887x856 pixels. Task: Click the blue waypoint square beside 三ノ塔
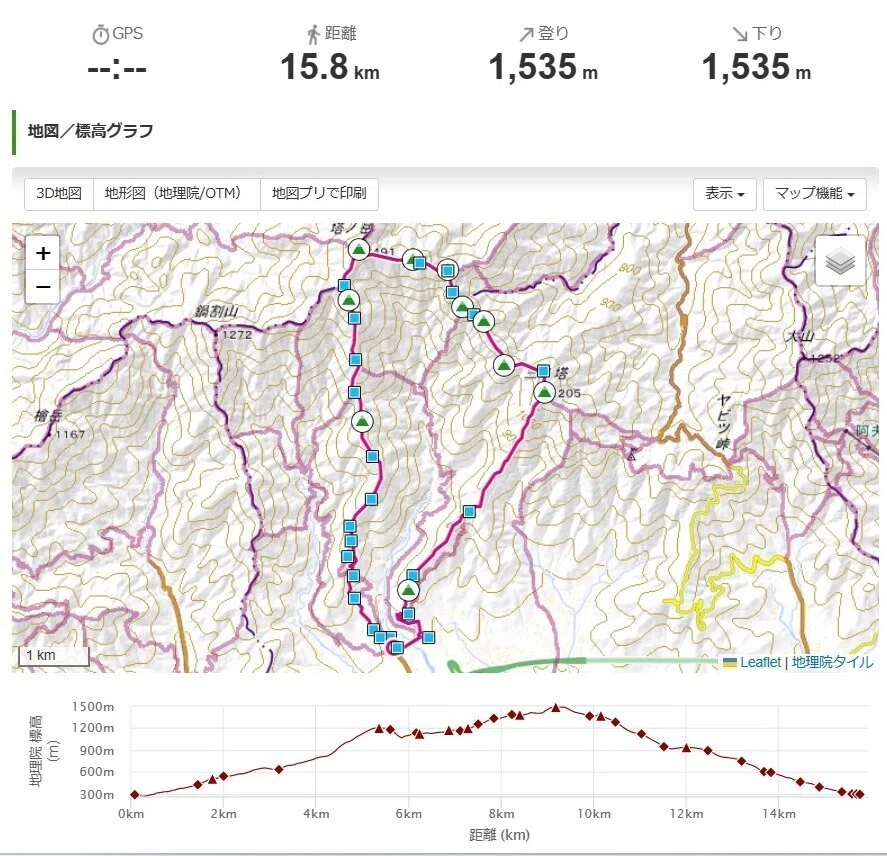(x=543, y=371)
